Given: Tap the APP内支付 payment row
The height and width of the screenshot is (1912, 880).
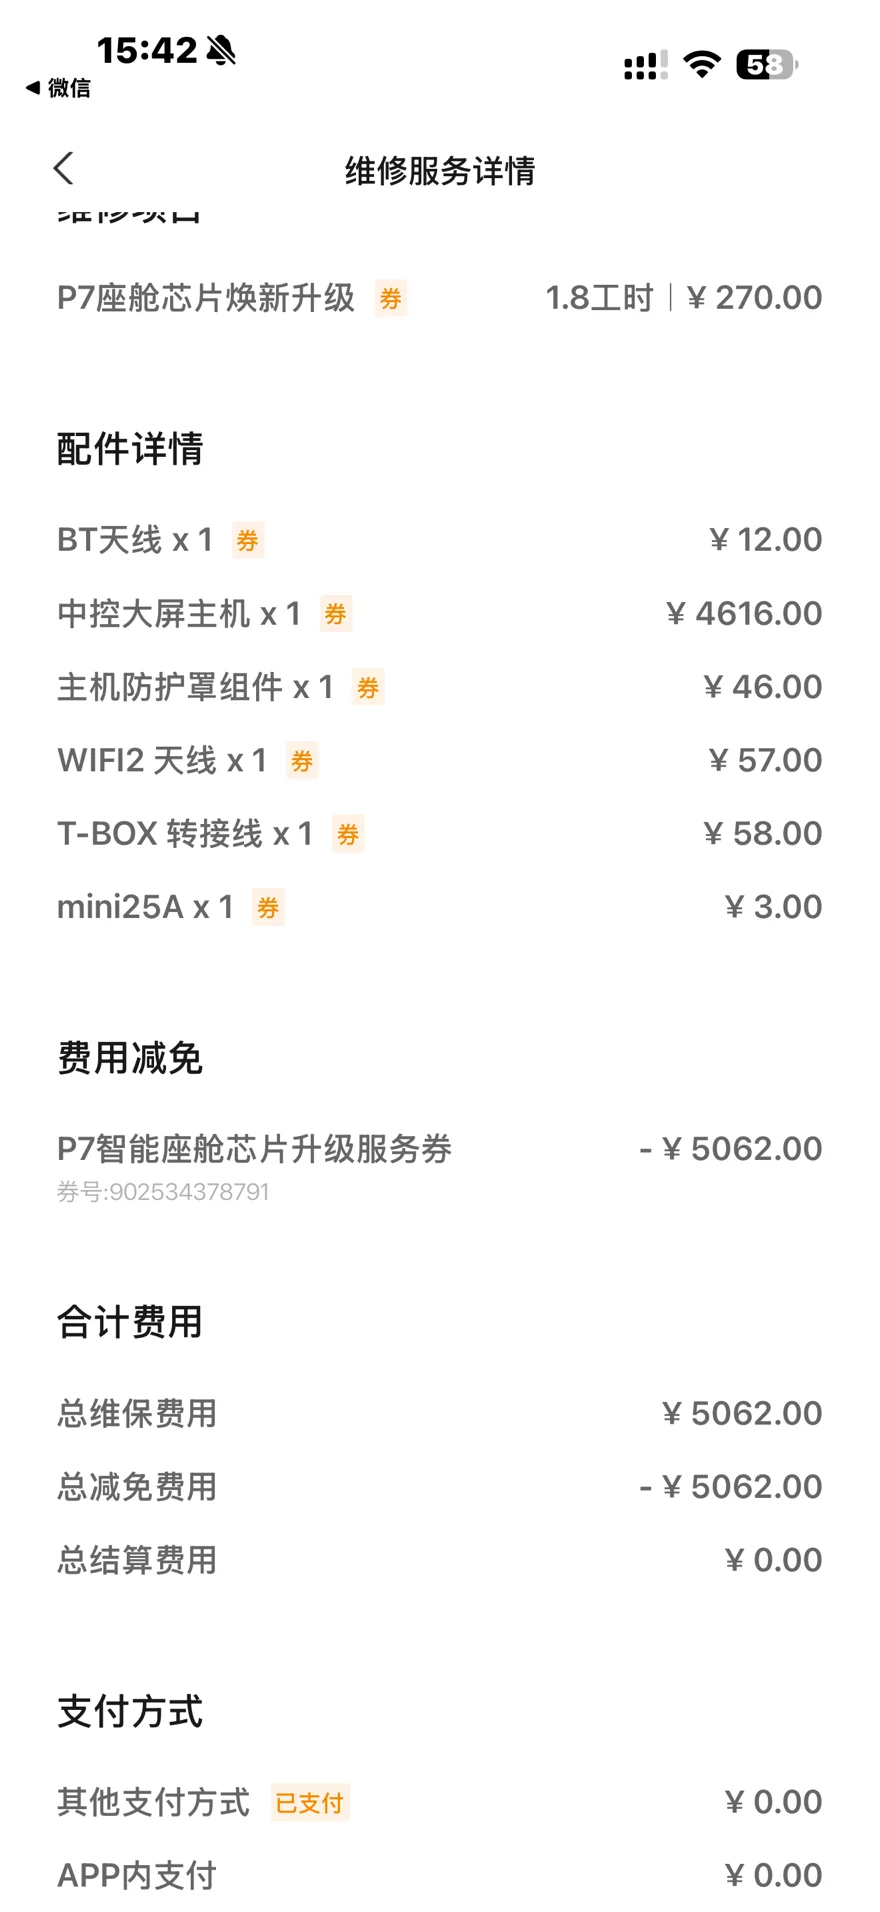Looking at the screenshot, I should click(440, 1875).
